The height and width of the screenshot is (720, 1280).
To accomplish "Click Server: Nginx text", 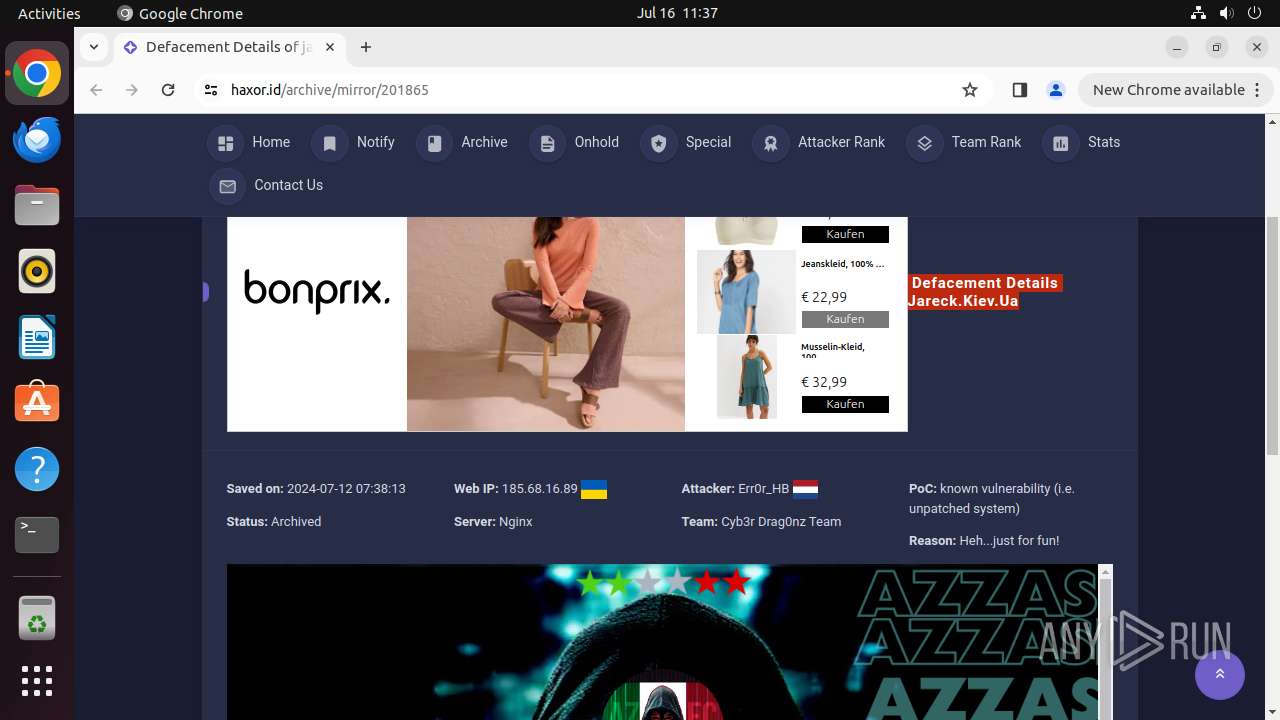I will click(493, 522).
